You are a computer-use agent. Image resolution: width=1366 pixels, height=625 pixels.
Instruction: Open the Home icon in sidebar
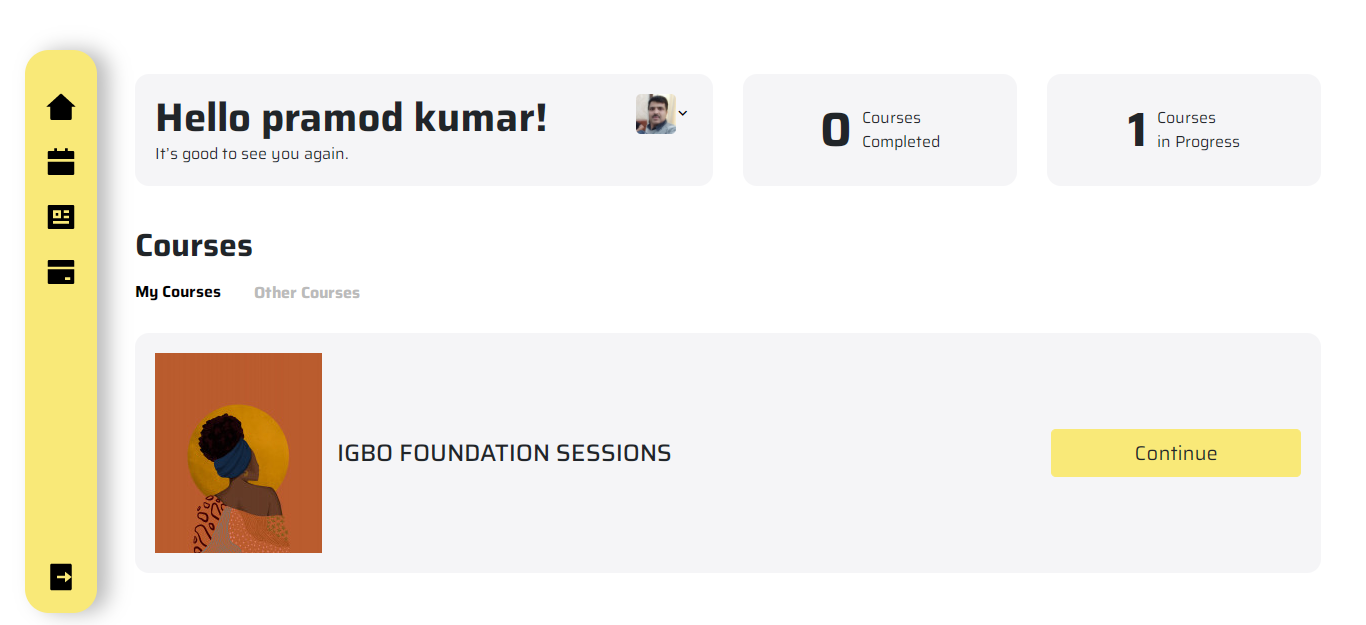61,107
